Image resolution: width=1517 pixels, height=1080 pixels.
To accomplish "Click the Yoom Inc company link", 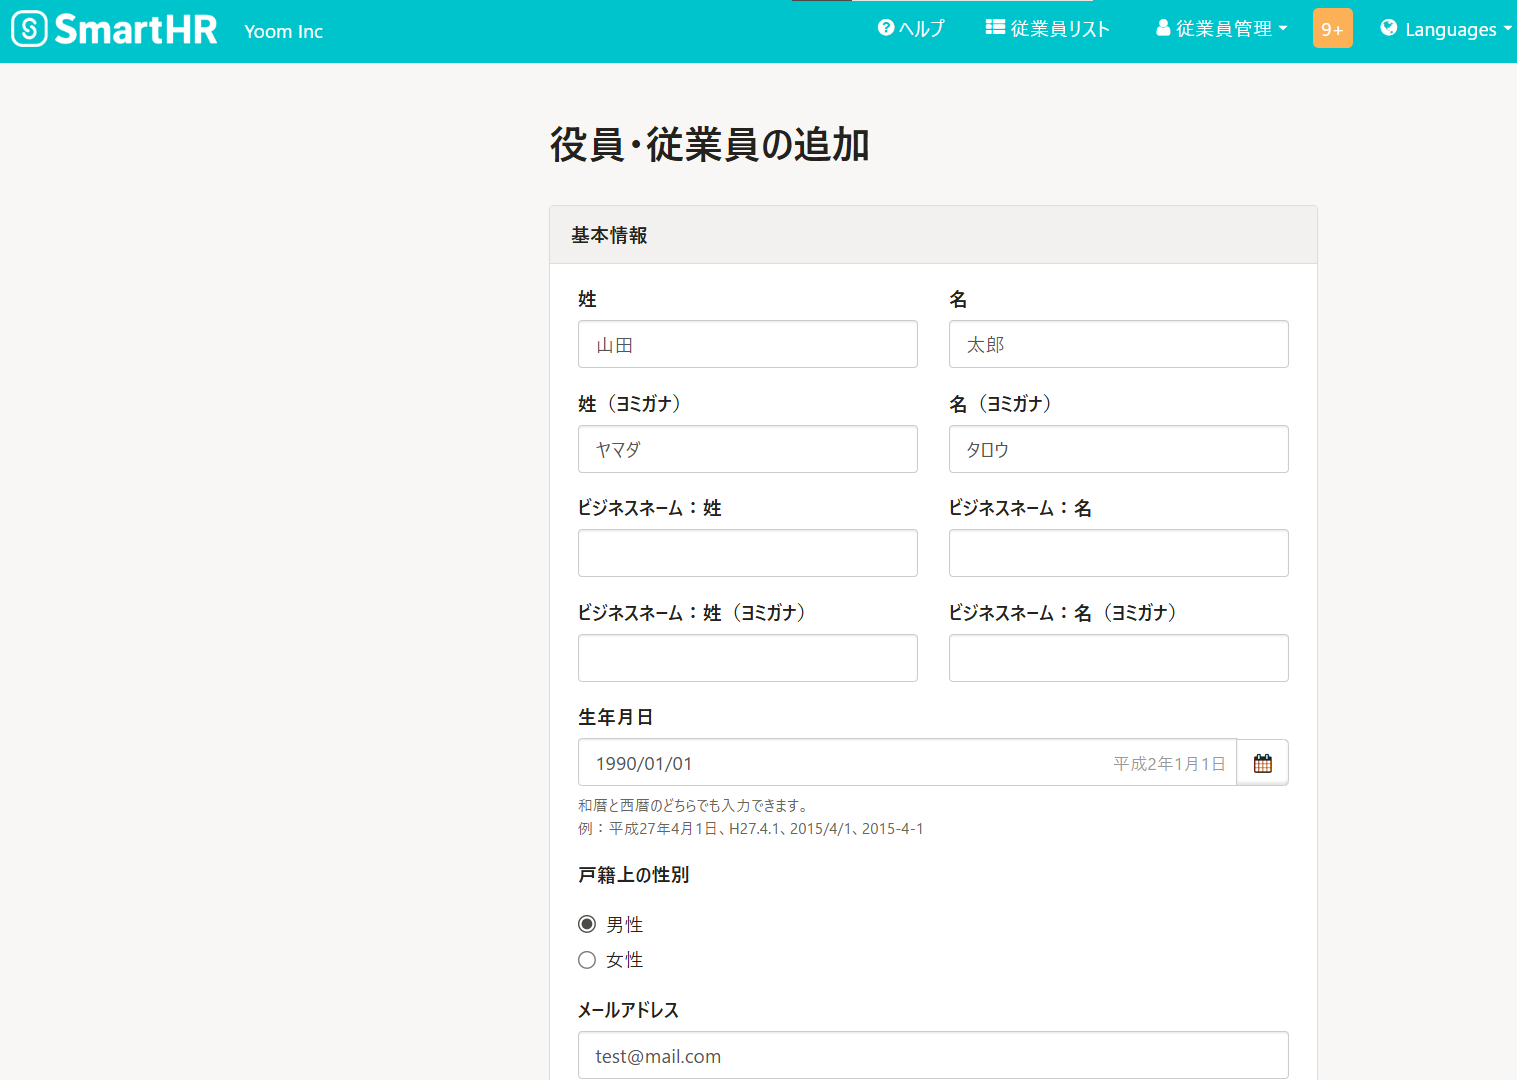I will click(283, 32).
